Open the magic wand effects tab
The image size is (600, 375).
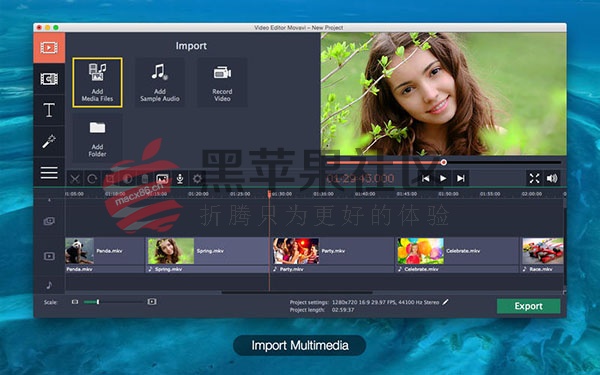pyautogui.click(x=49, y=141)
